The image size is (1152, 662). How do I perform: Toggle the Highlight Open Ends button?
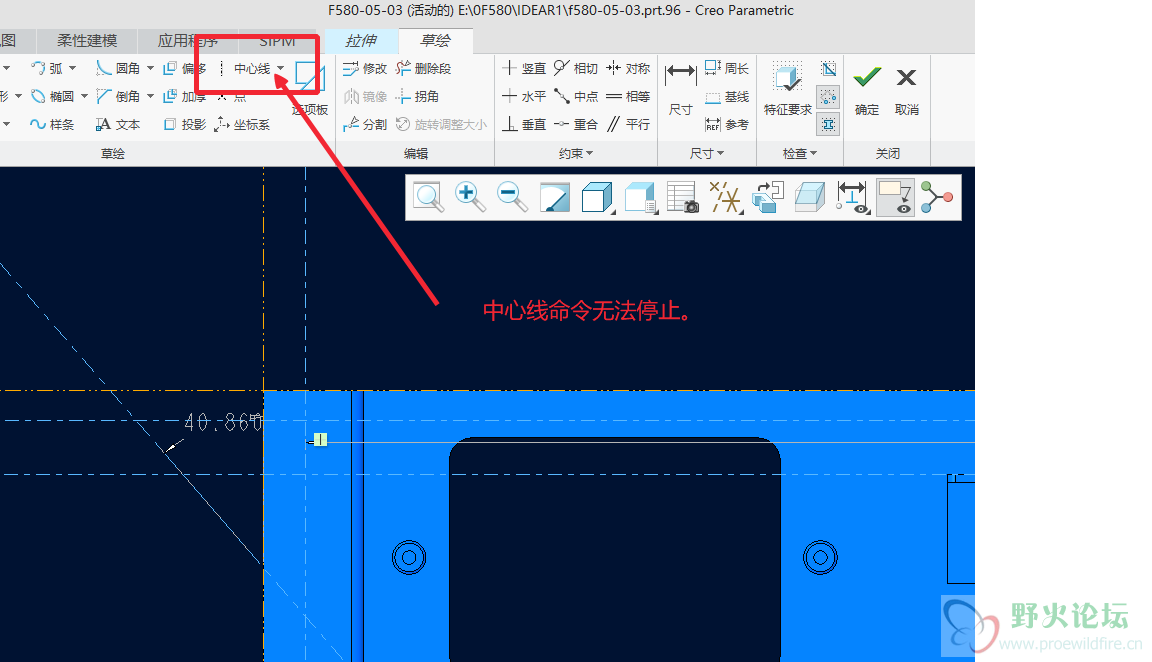tap(828, 96)
